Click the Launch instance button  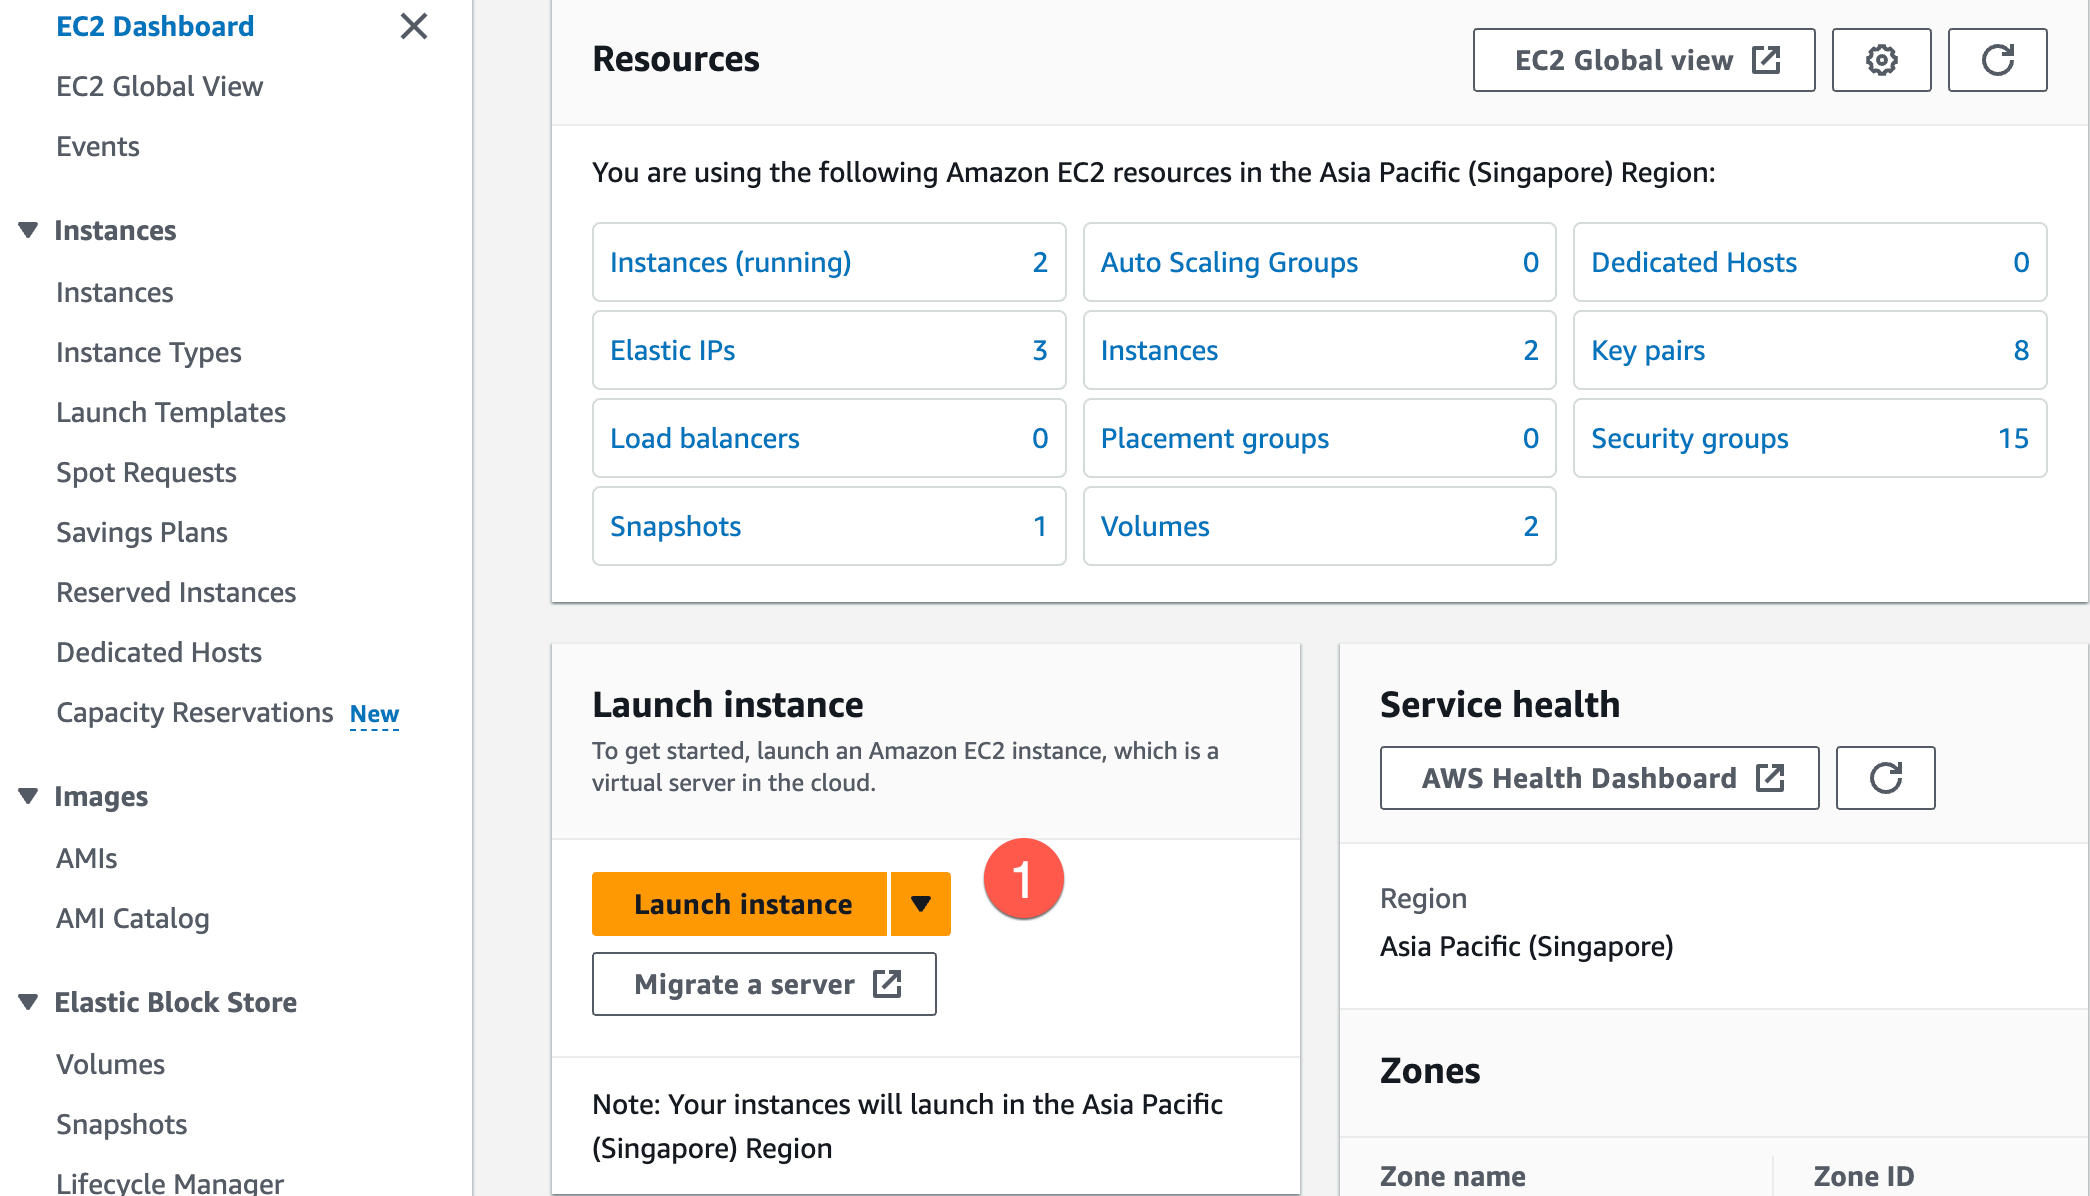740,903
